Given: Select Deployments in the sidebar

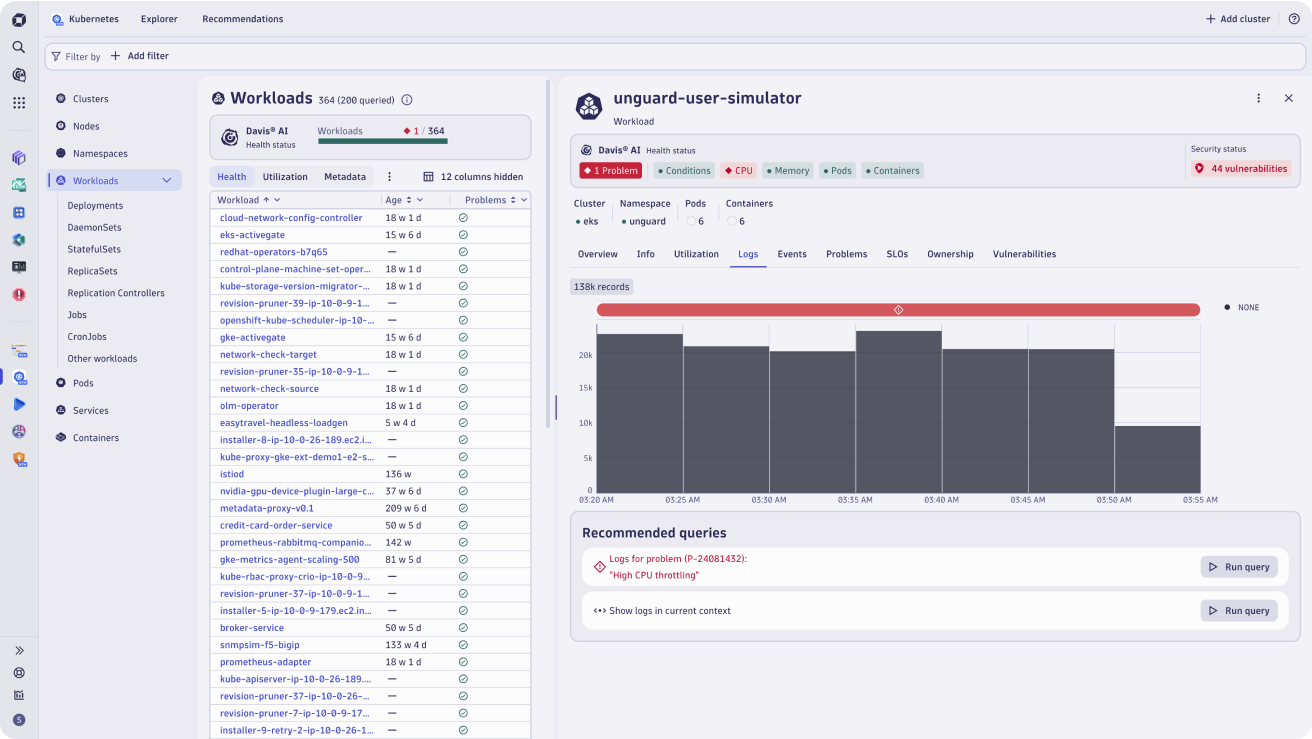Looking at the screenshot, I should point(95,205).
